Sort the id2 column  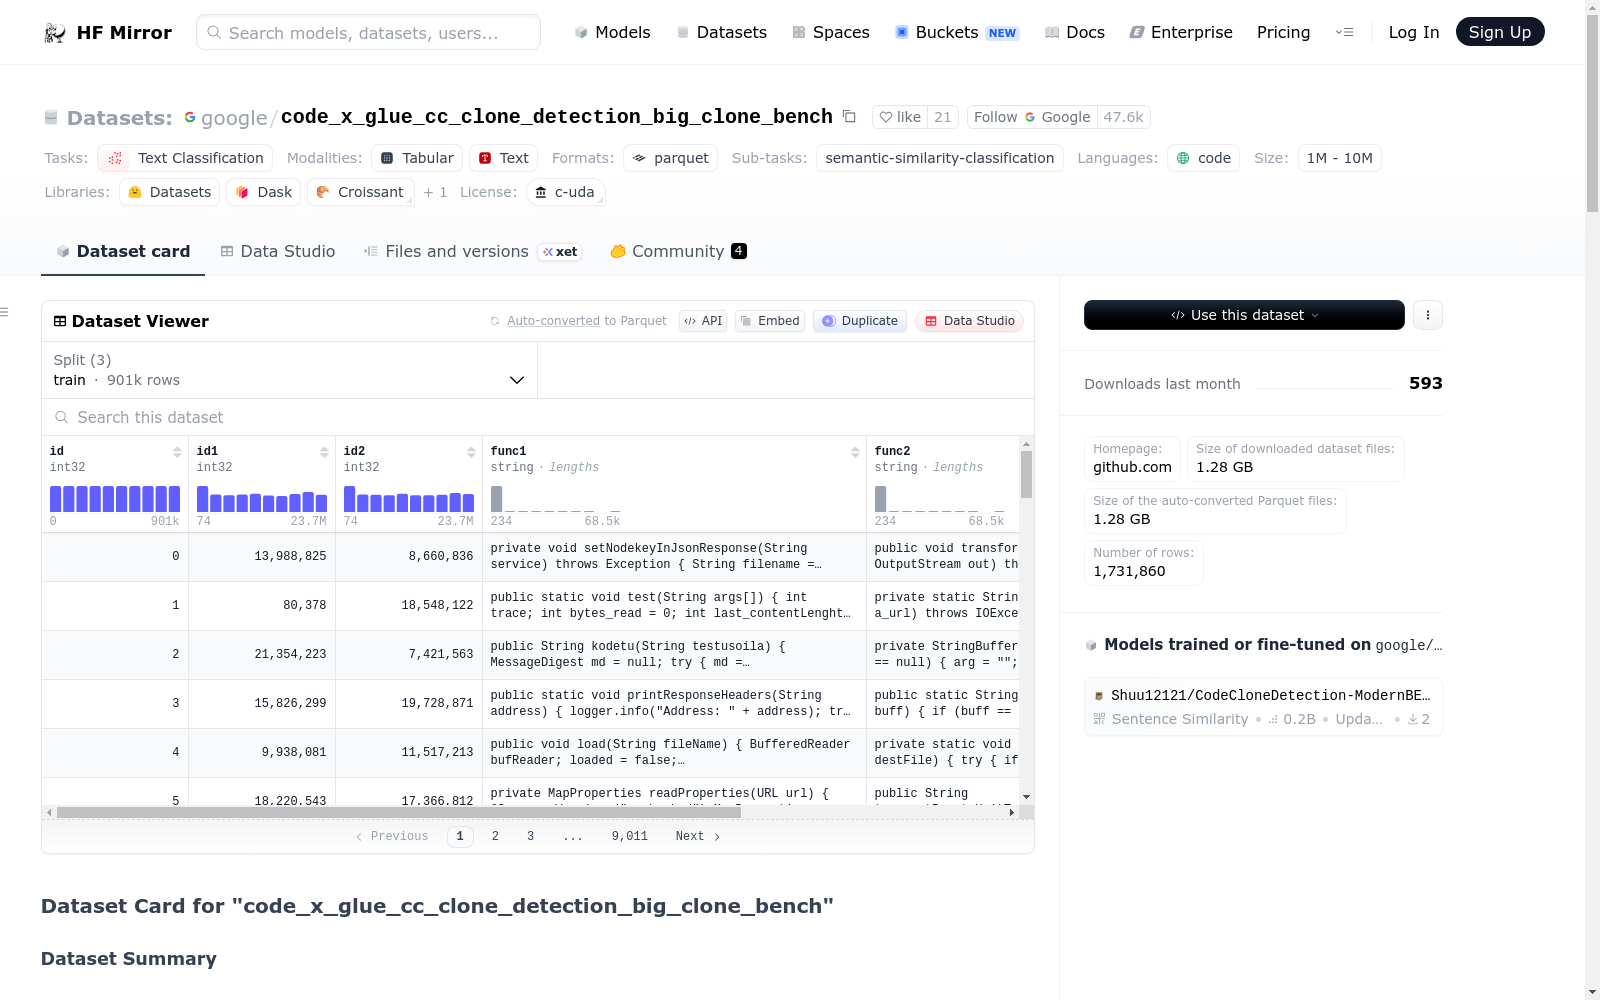(471, 452)
